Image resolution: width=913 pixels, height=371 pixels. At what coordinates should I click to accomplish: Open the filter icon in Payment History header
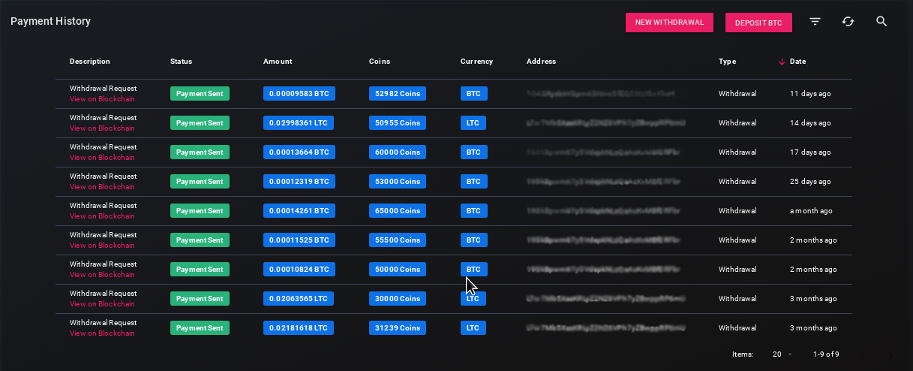pyautogui.click(x=815, y=22)
